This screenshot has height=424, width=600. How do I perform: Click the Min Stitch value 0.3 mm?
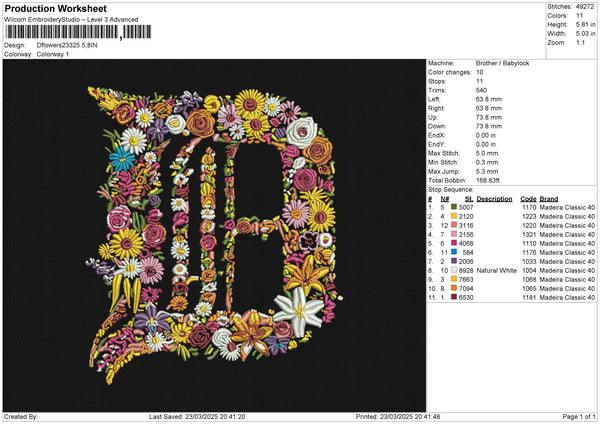tap(487, 162)
